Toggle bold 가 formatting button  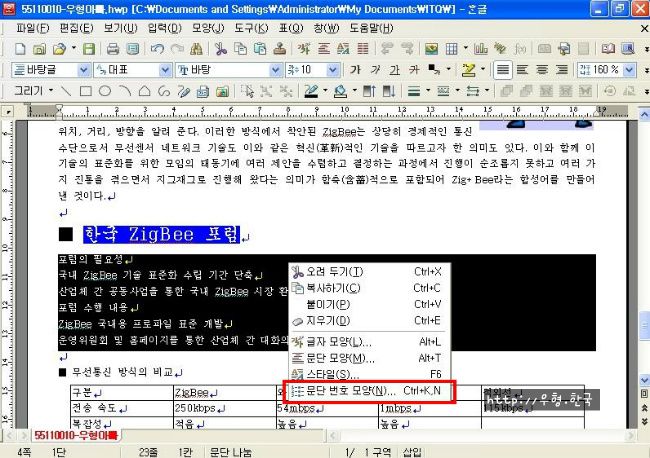click(355, 70)
